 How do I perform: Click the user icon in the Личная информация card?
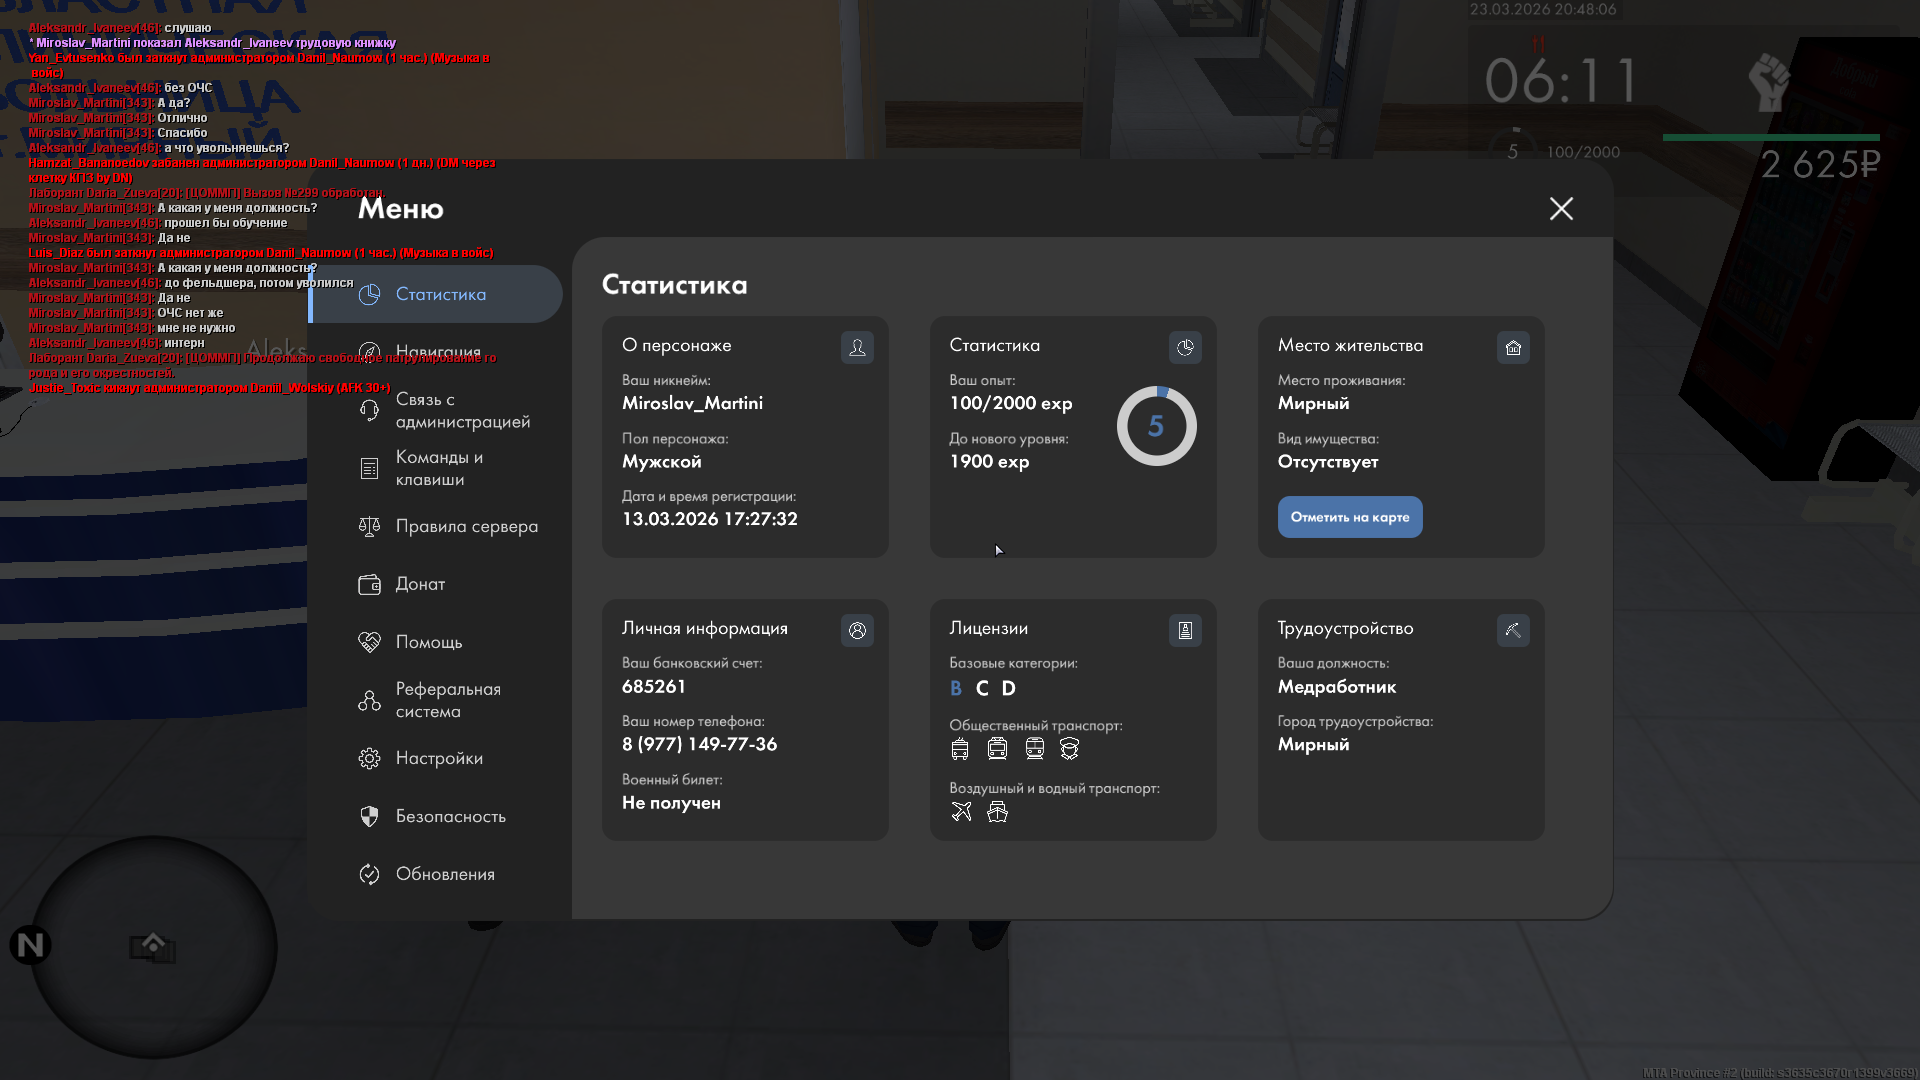[x=857, y=630]
